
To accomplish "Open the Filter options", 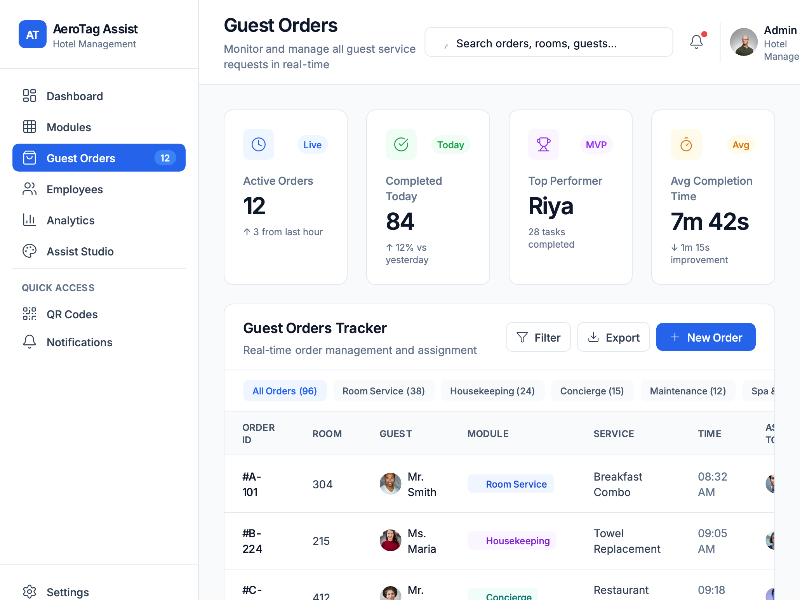I will pyautogui.click(x=538, y=337).
